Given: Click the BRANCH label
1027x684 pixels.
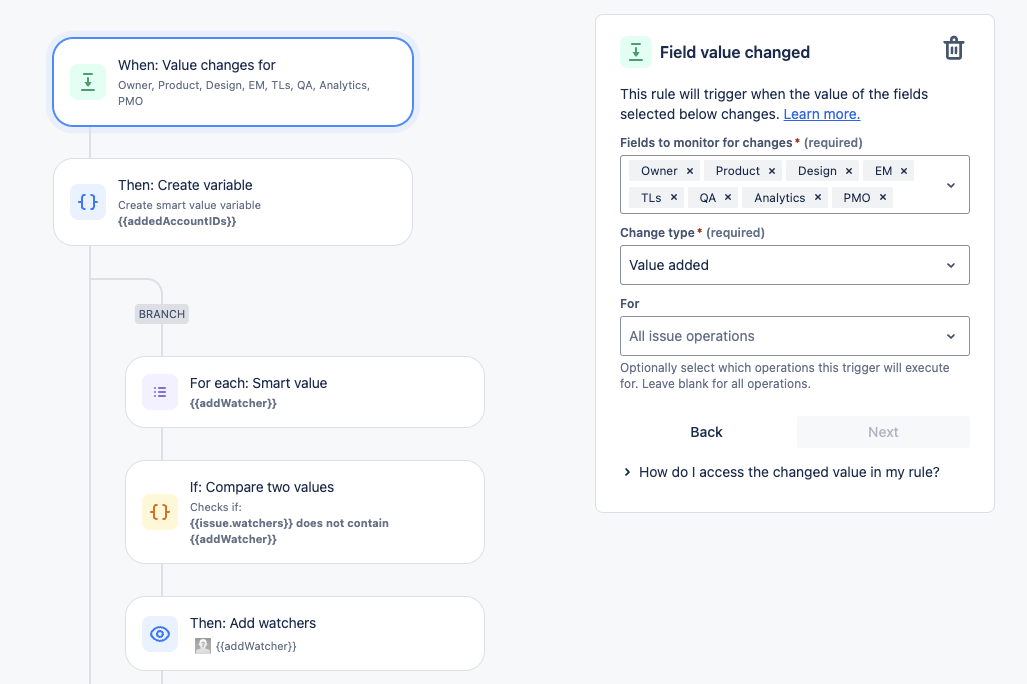Looking at the screenshot, I should point(162,314).
